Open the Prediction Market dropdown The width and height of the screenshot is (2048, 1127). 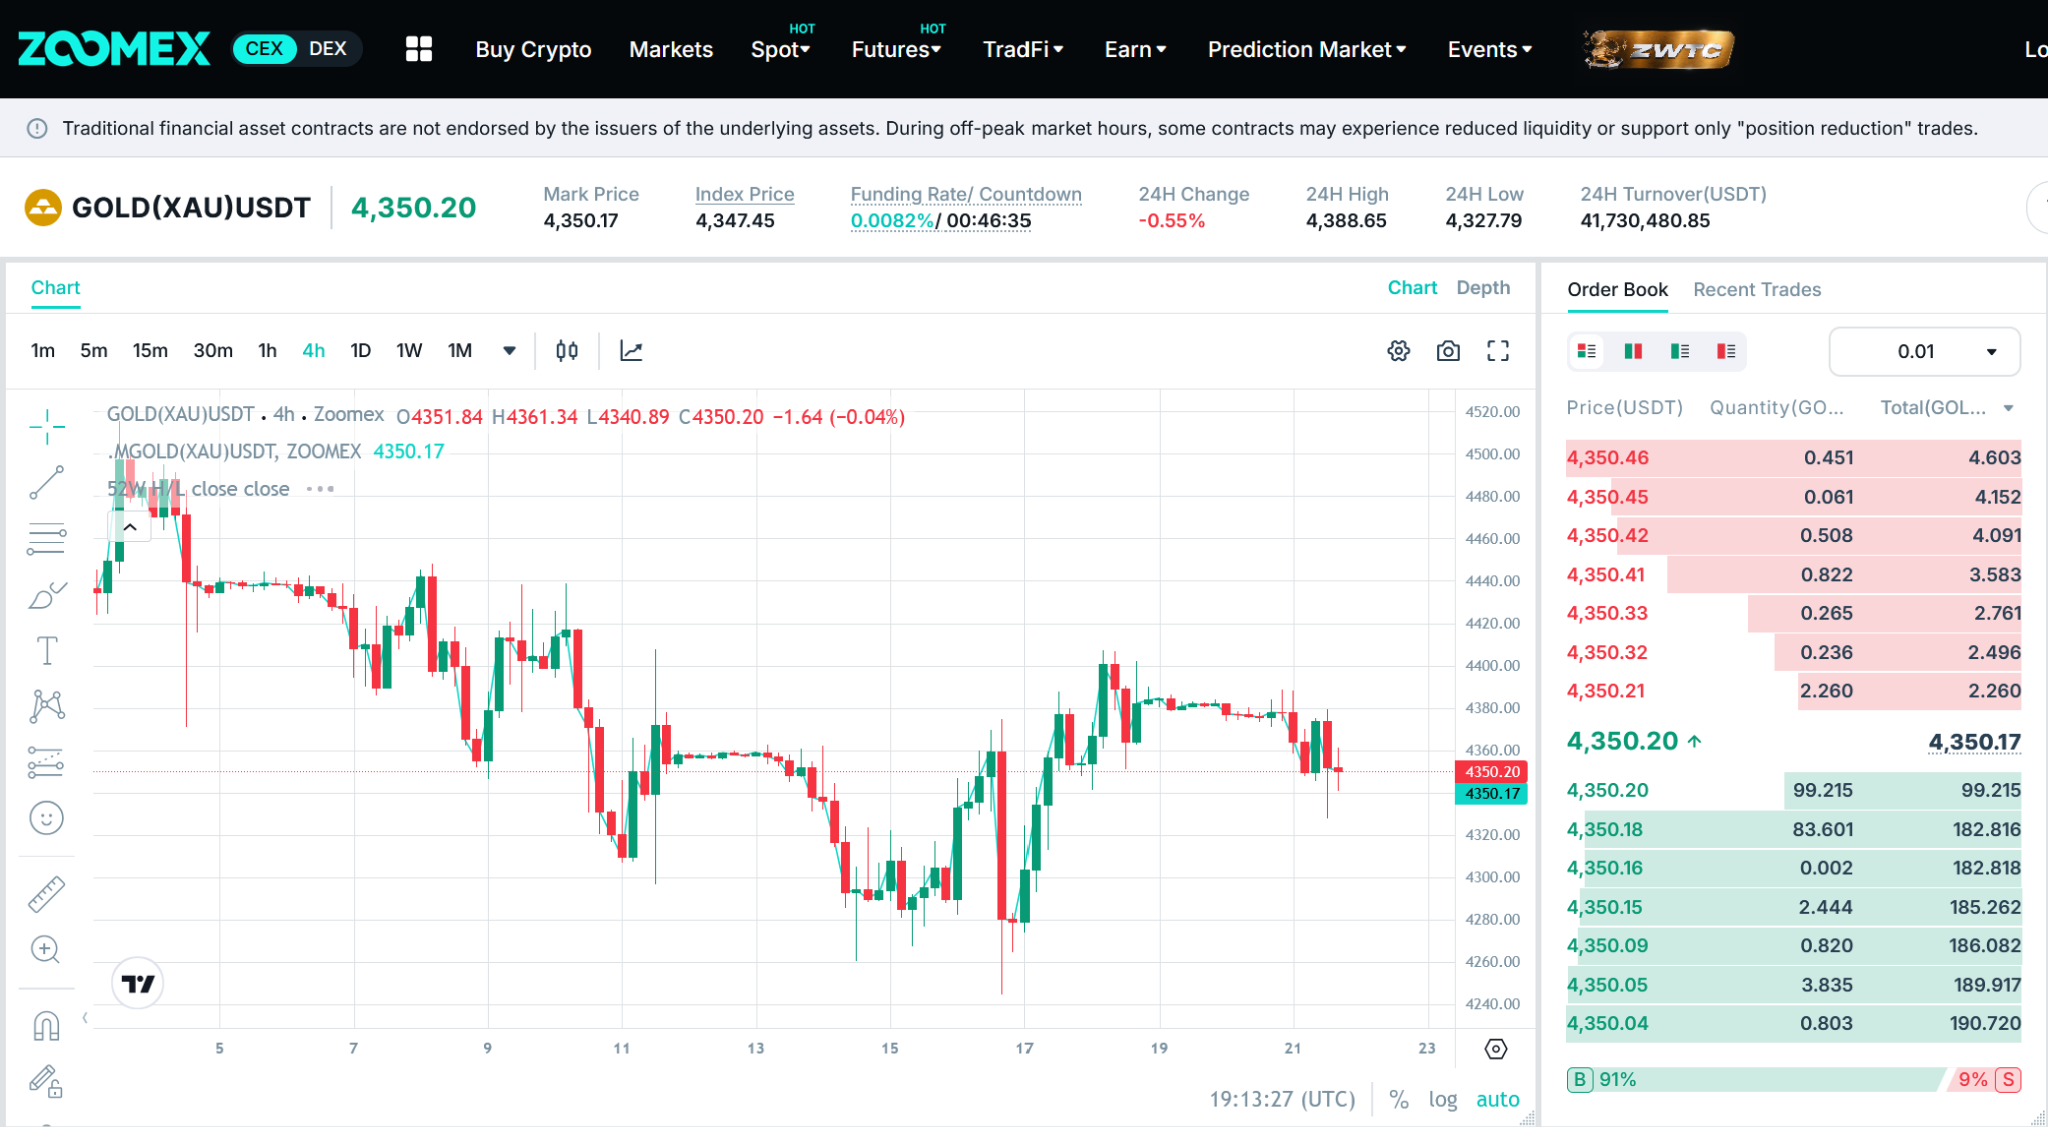click(x=1307, y=49)
